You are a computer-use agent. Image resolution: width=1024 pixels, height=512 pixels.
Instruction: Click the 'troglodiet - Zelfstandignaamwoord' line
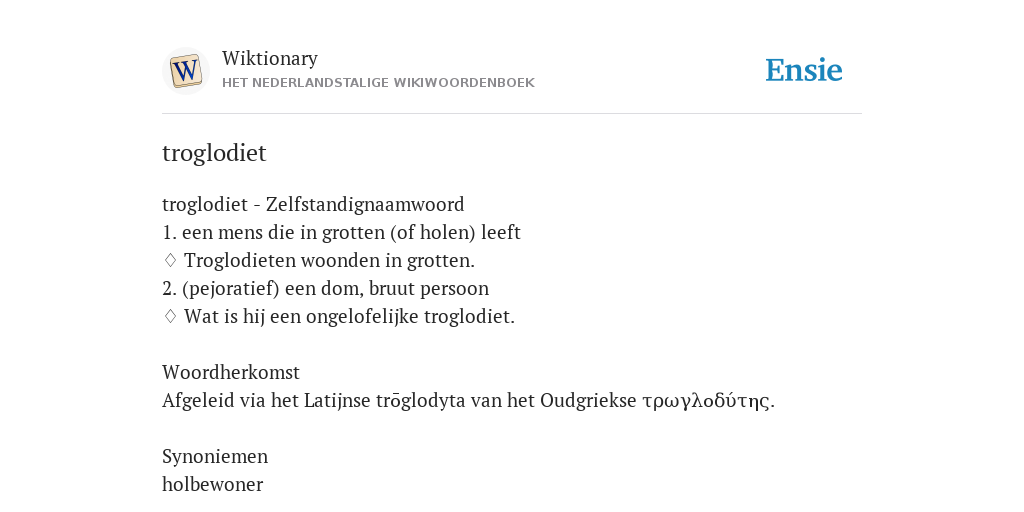(313, 204)
